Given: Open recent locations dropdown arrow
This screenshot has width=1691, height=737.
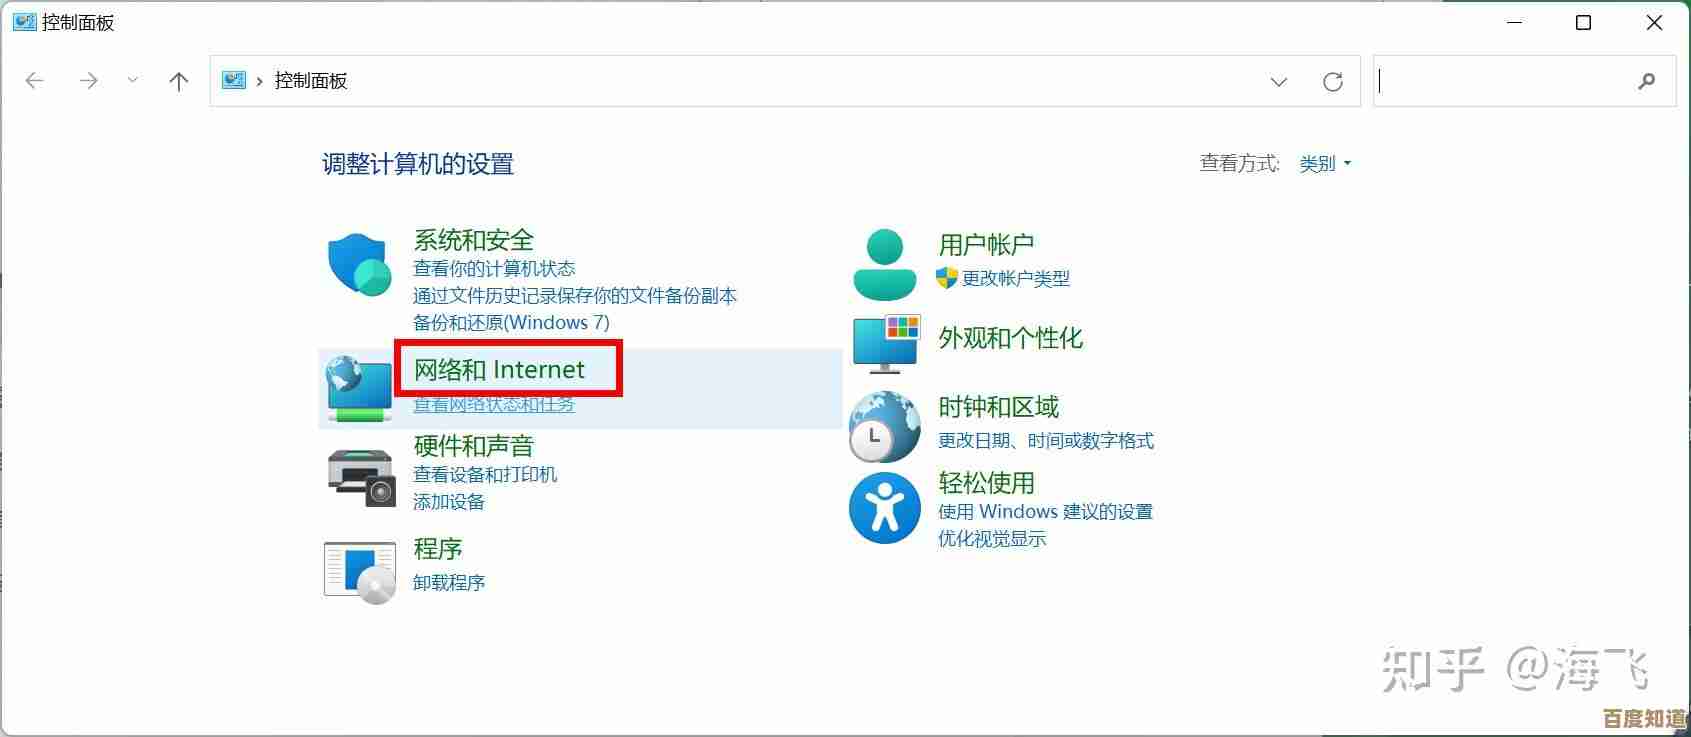Looking at the screenshot, I should tap(132, 82).
